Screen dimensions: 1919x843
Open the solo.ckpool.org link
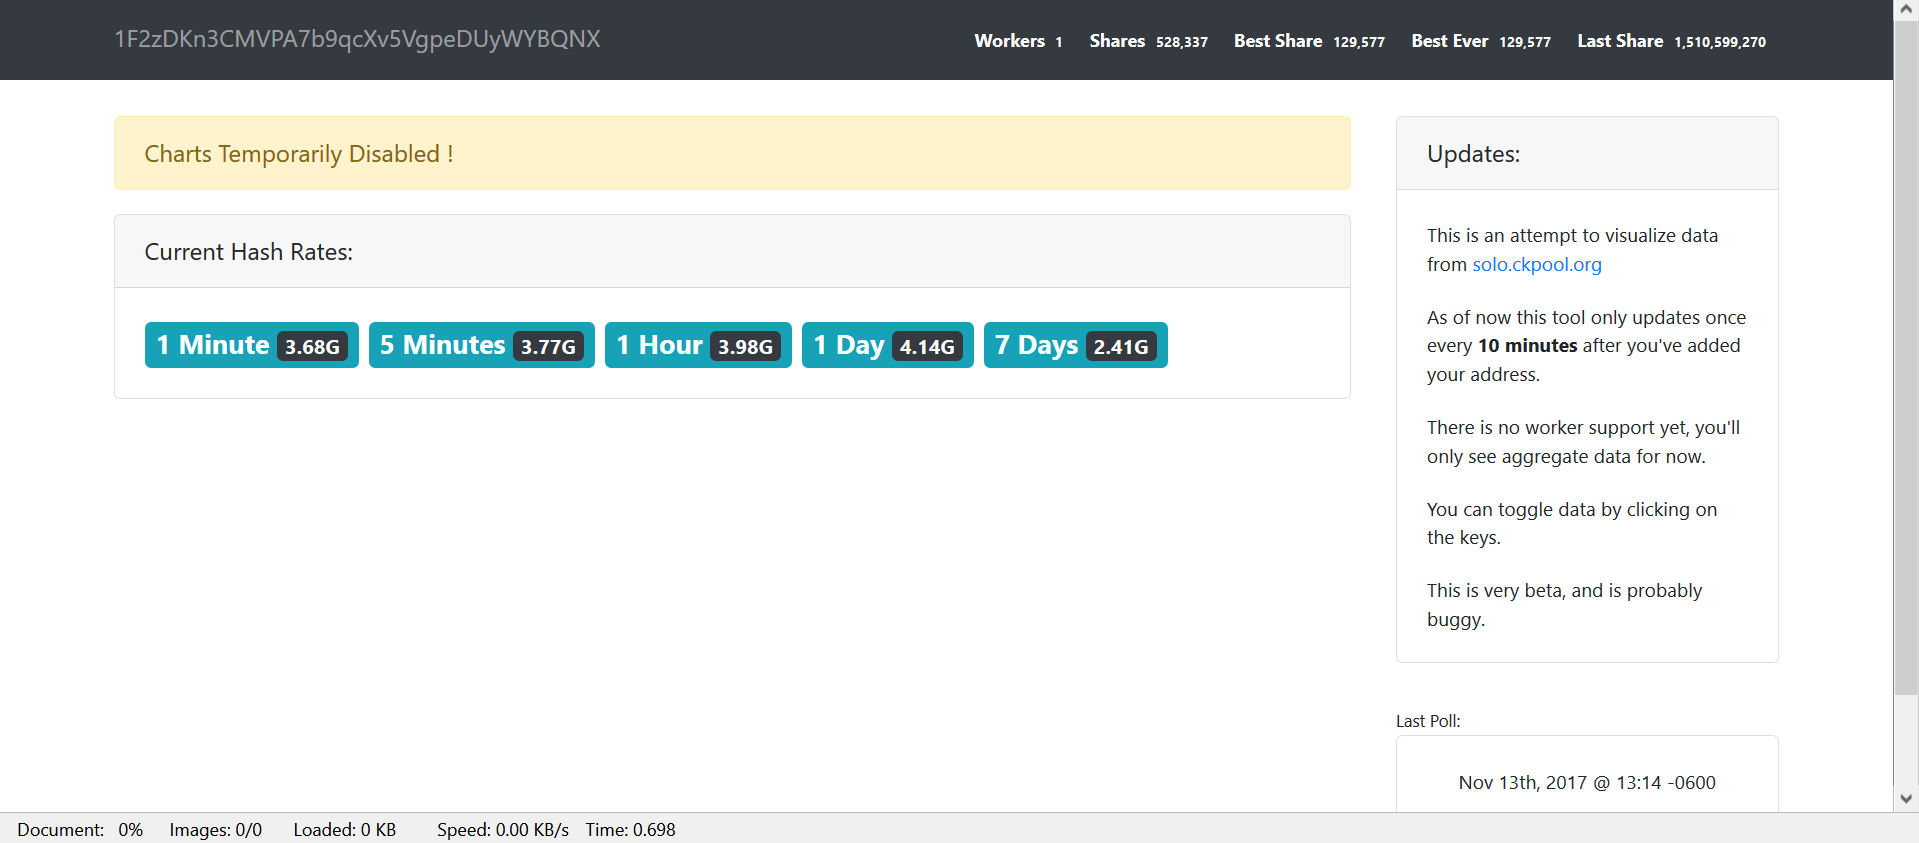[x=1536, y=265]
